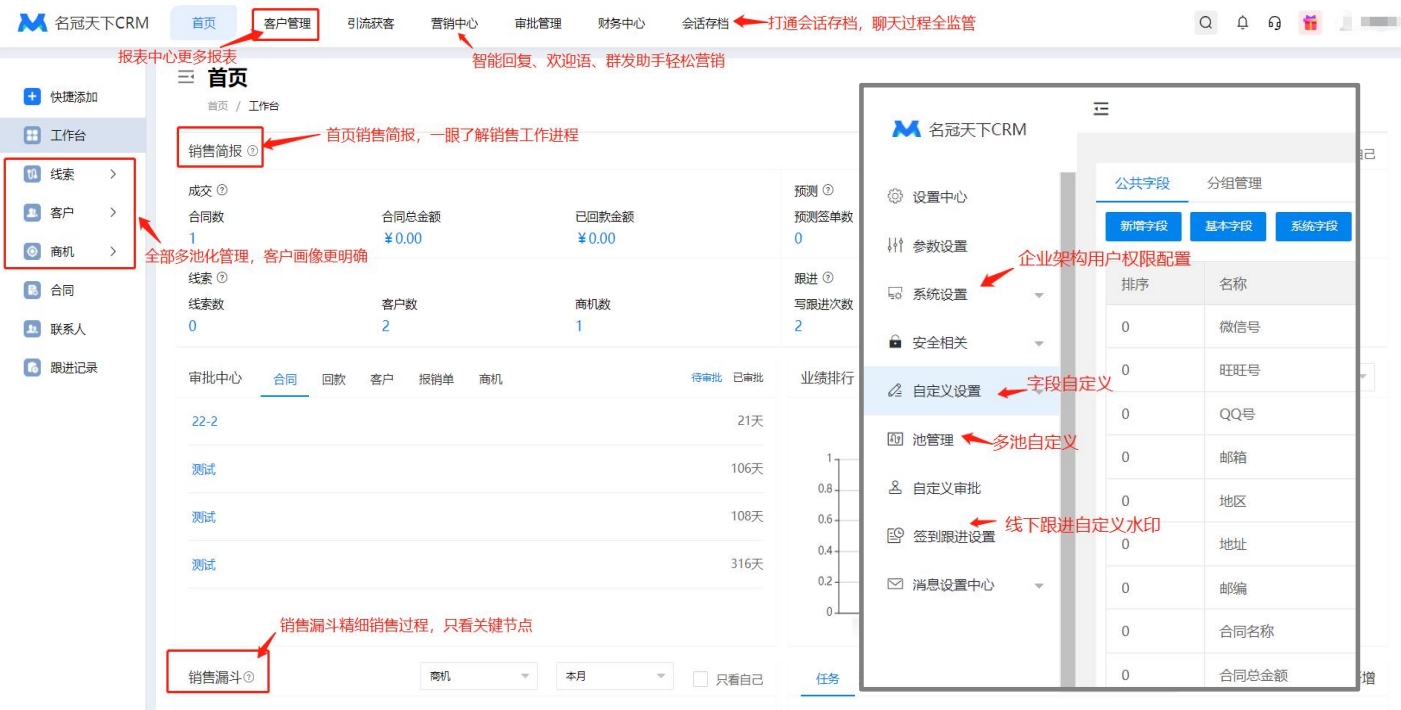Open 设置中心 via its gear icon
Viewport: 1401px width, 710px height.
click(896, 197)
